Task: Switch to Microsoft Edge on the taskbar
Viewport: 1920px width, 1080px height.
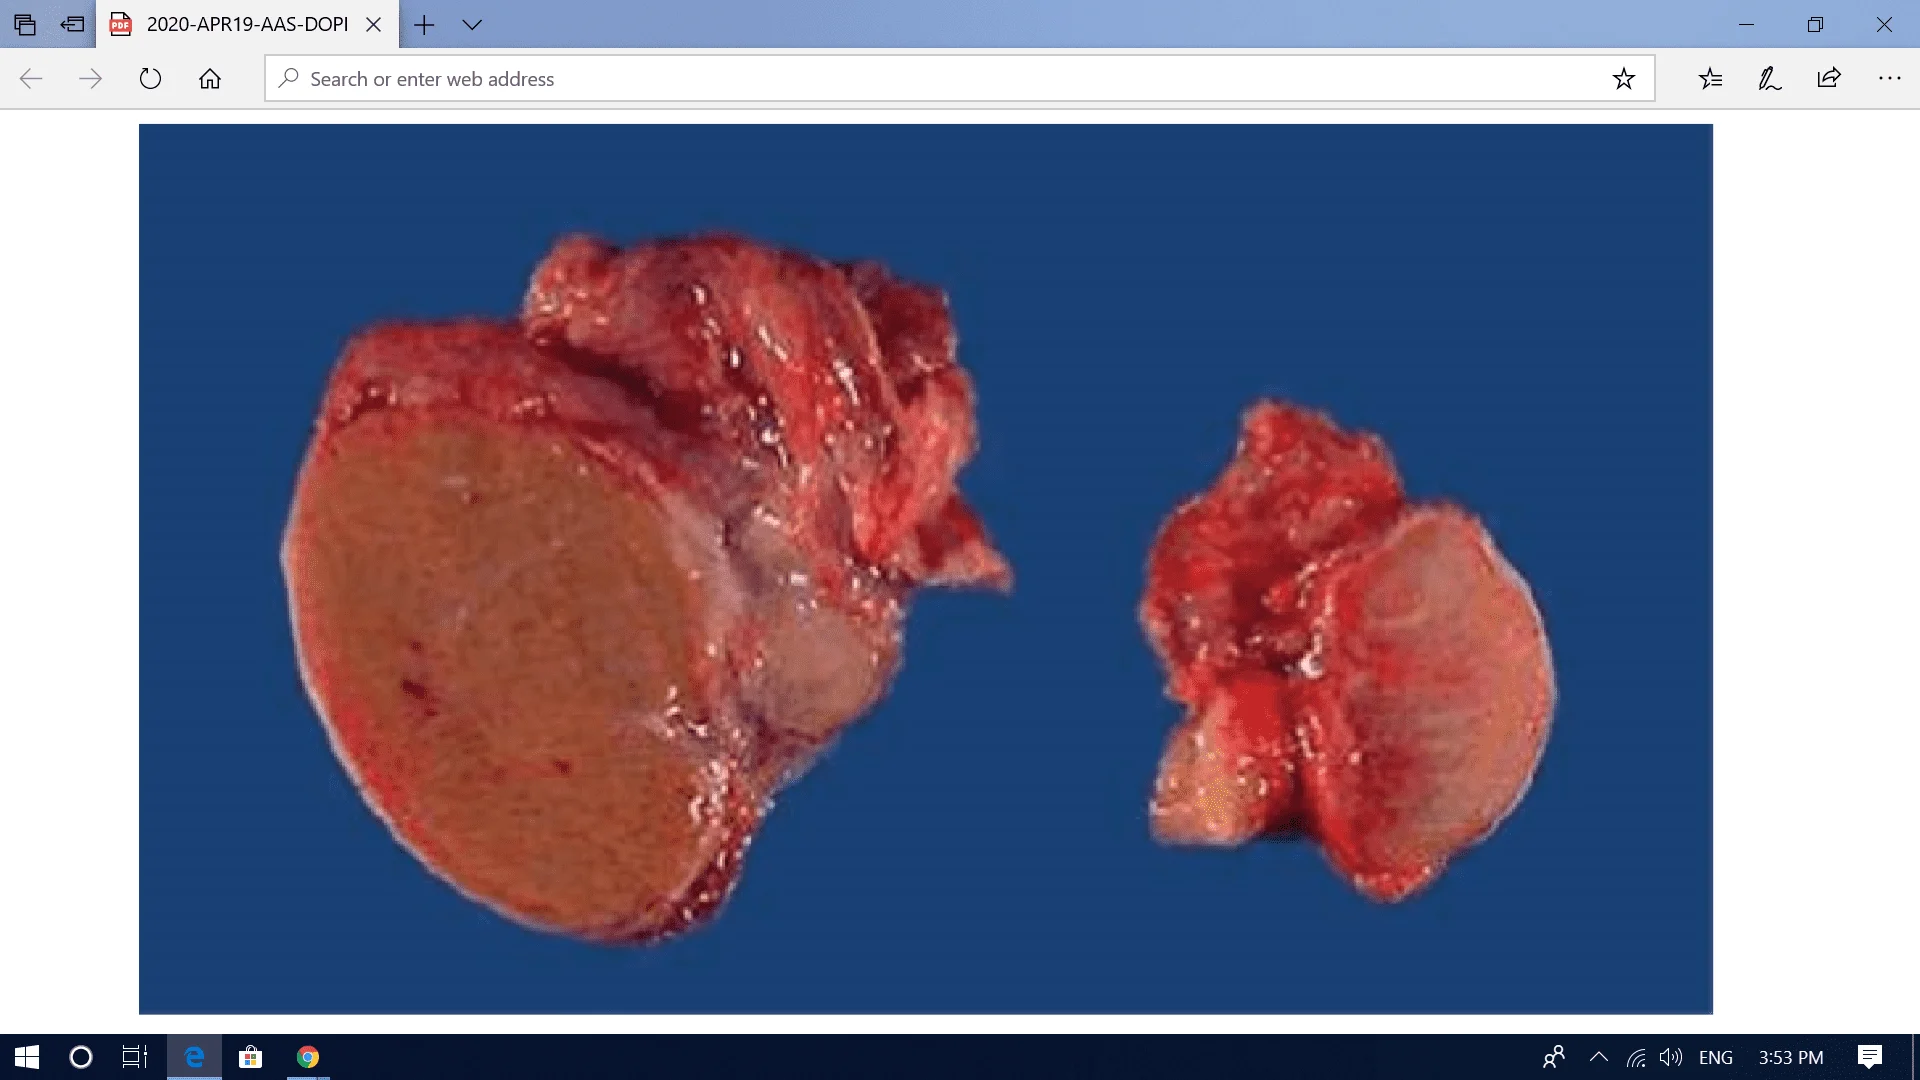Action: point(194,1057)
